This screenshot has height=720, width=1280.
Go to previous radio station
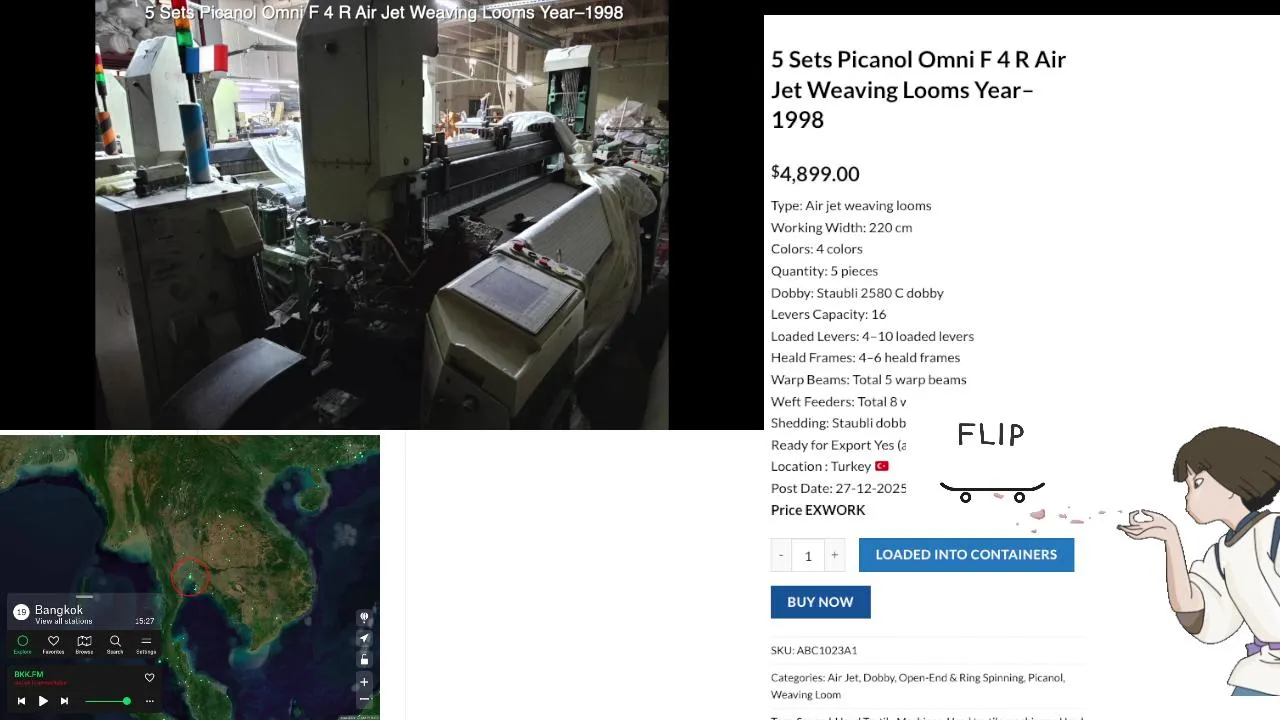pyautogui.click(x=21, y=701)
